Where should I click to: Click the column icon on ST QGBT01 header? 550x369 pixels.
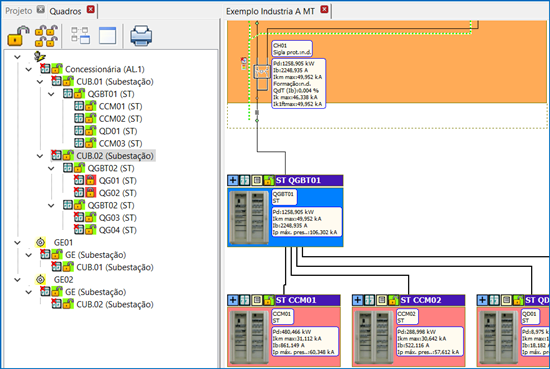click(x=245, y=180)
